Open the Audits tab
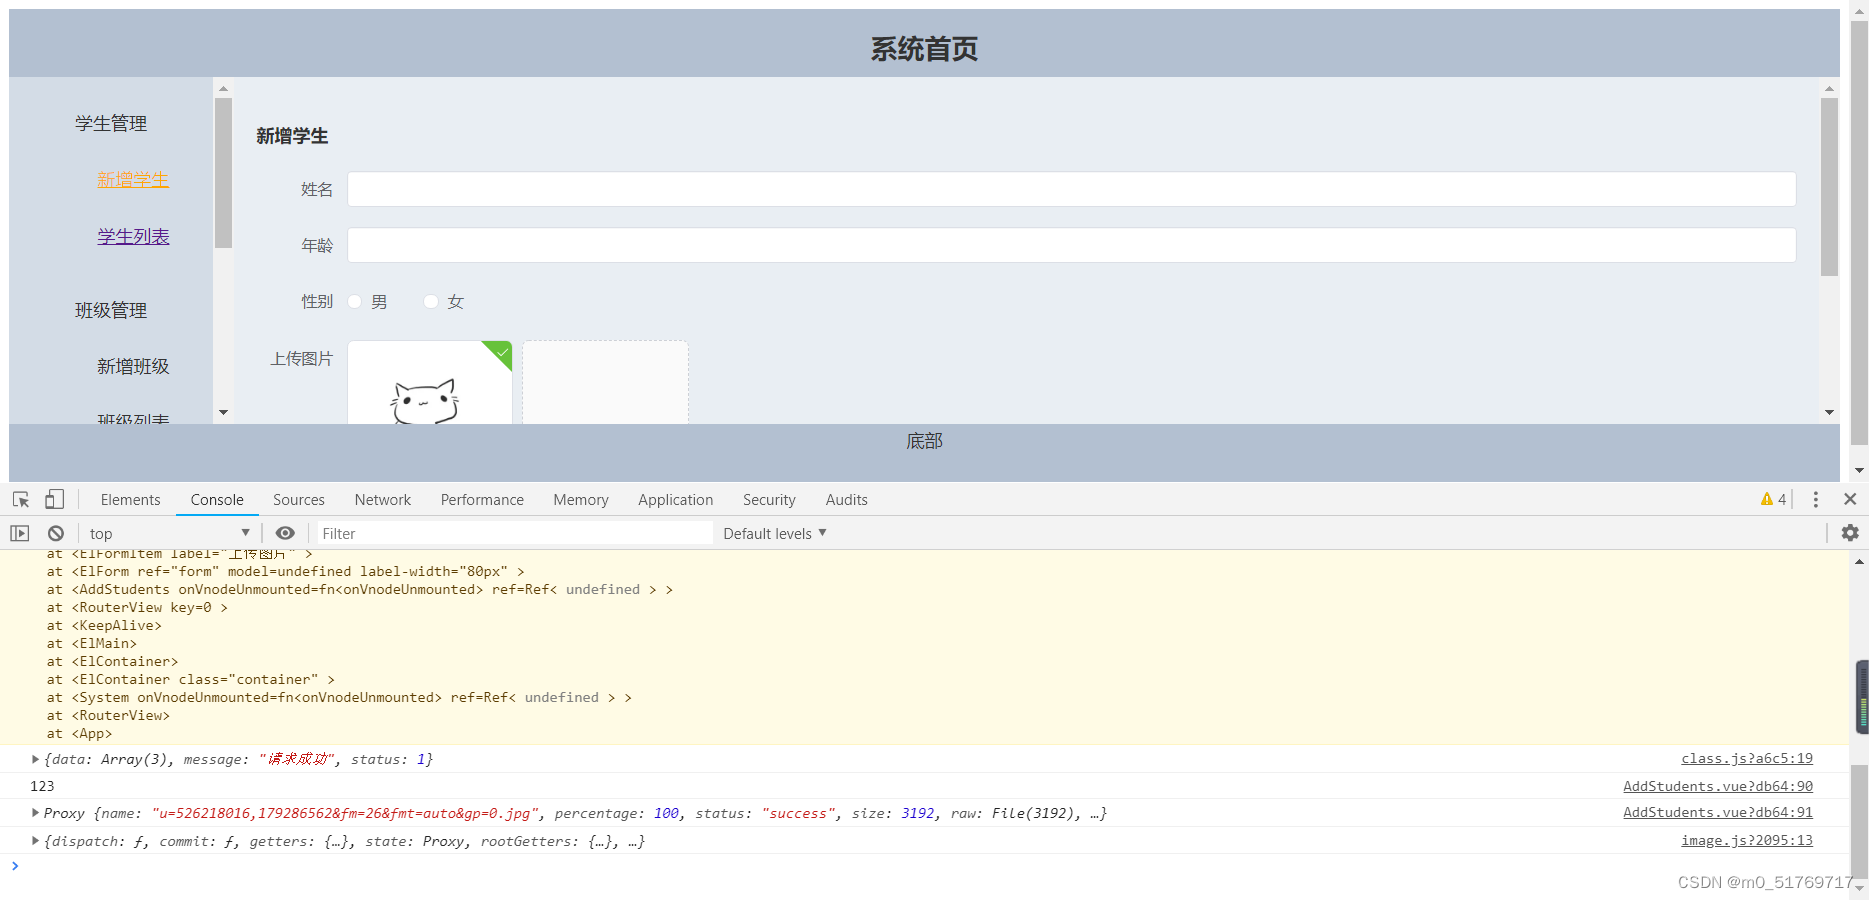The image size is (1869, 900). click(847, 499)
